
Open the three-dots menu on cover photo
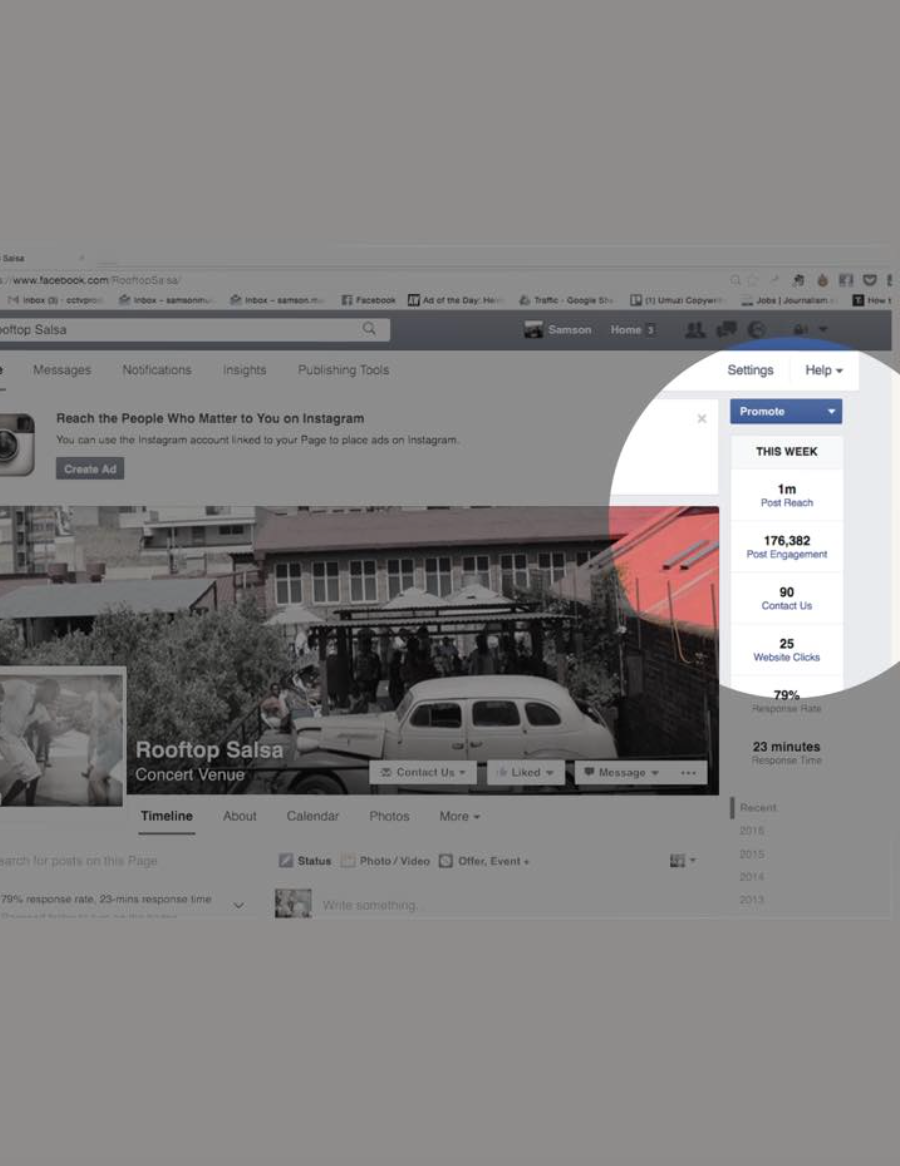689,772
